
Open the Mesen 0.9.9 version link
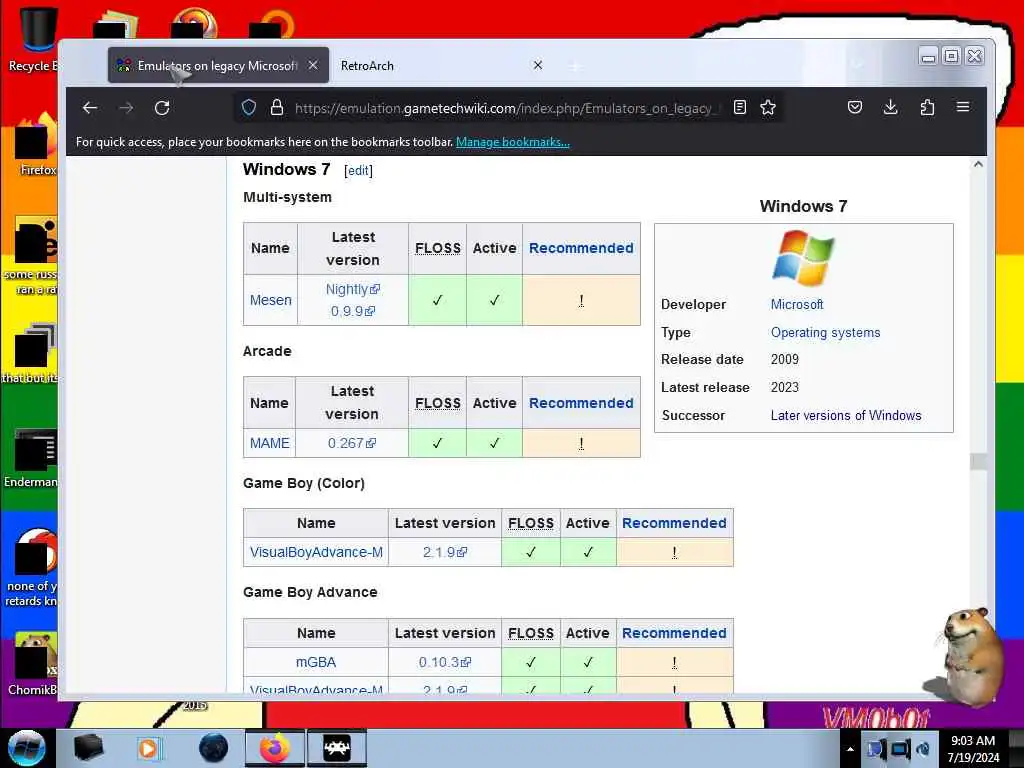353,311
